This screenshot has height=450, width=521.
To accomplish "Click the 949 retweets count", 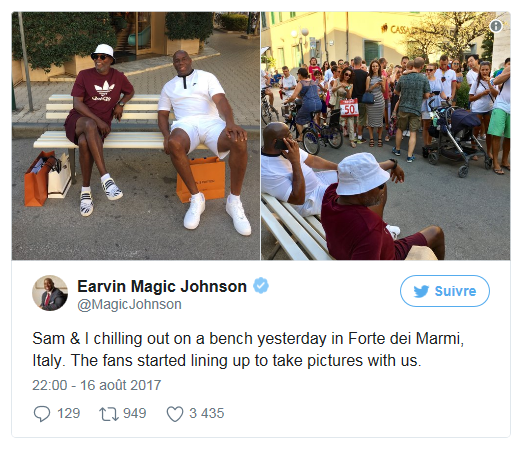I will 135,413.
